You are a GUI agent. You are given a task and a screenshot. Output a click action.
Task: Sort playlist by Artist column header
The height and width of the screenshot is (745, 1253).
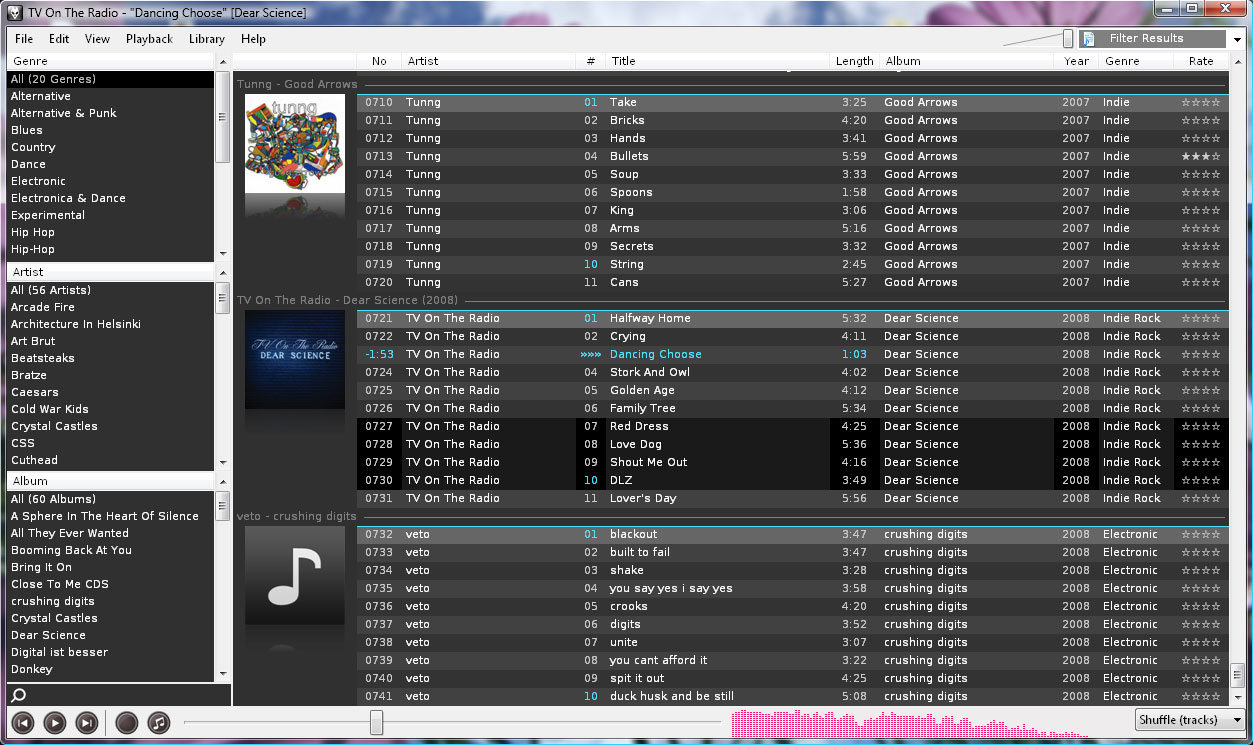[x=488, y=61]
